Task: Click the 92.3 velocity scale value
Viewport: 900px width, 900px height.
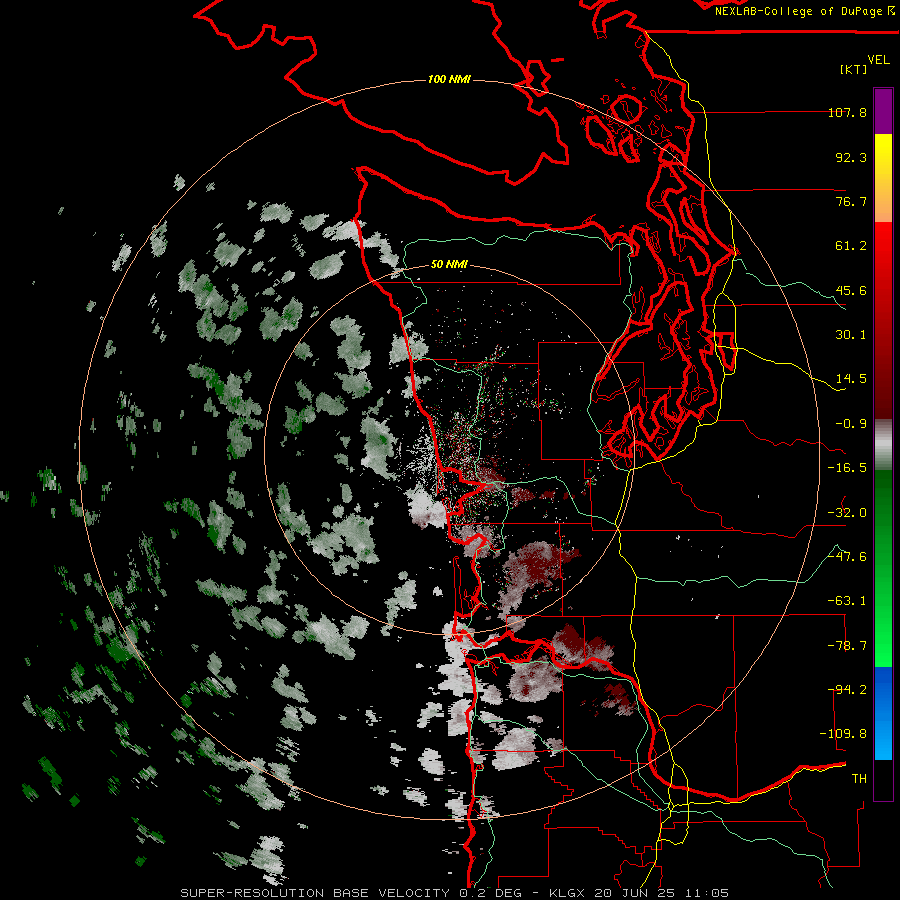Action: [x=851, y=157]
